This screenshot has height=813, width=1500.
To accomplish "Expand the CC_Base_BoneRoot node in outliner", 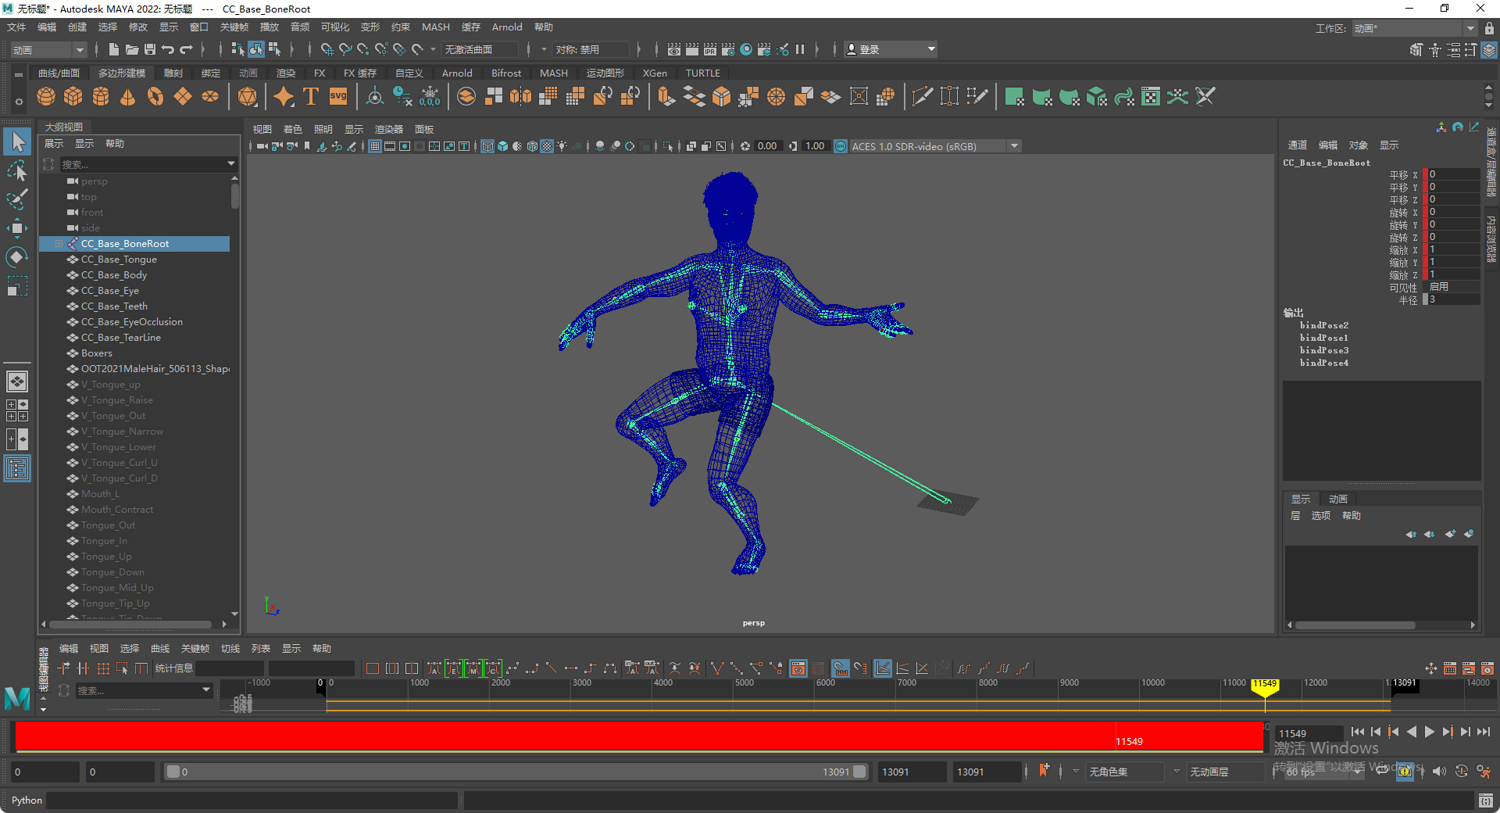I will click(x=59, y=244).
